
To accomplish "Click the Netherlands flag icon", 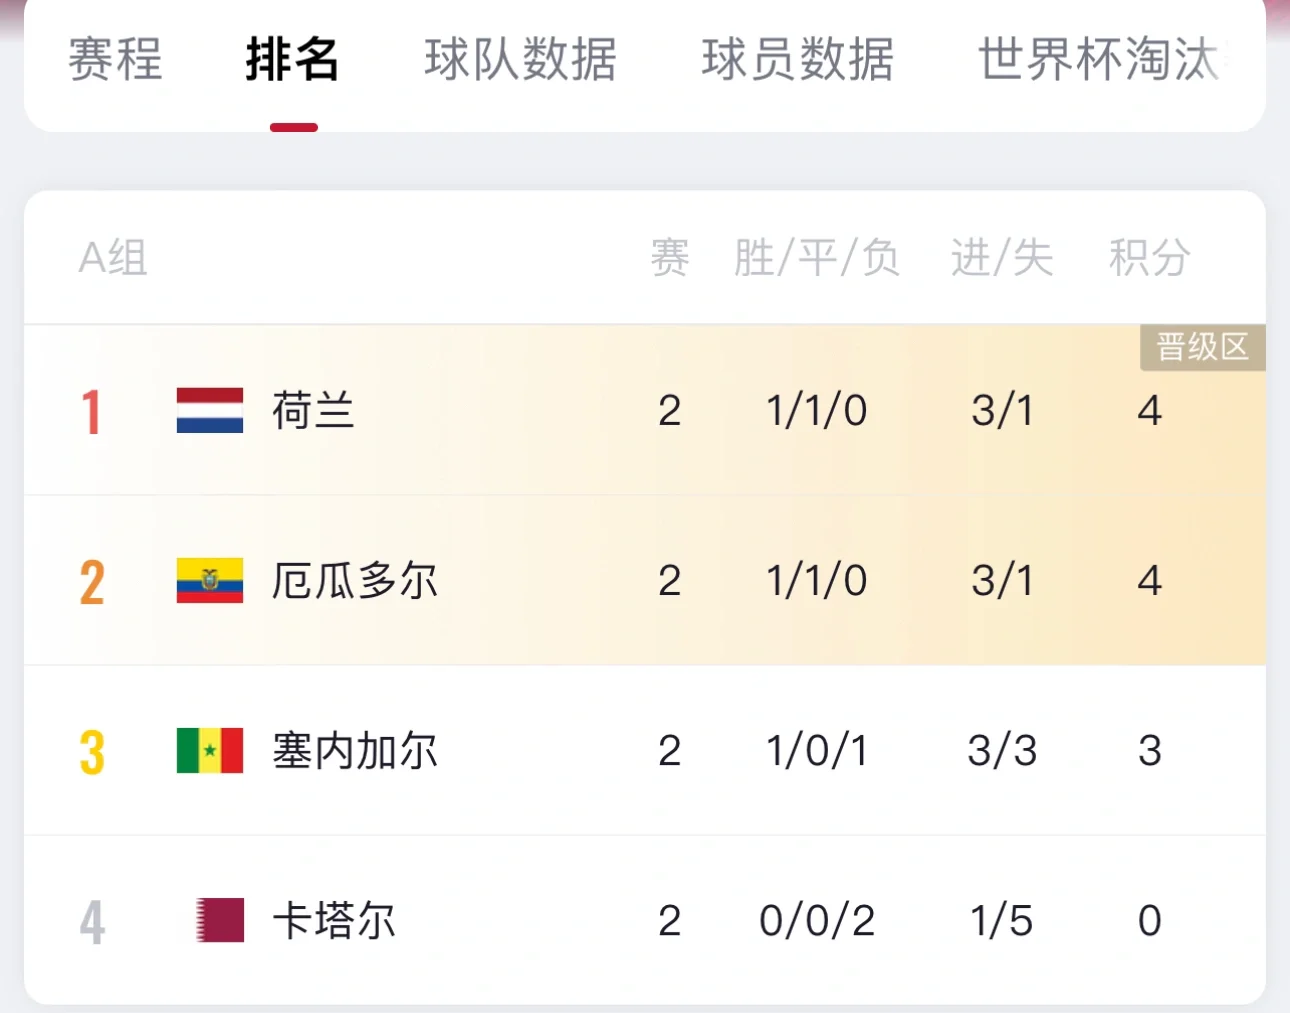I will click(209, 410).
